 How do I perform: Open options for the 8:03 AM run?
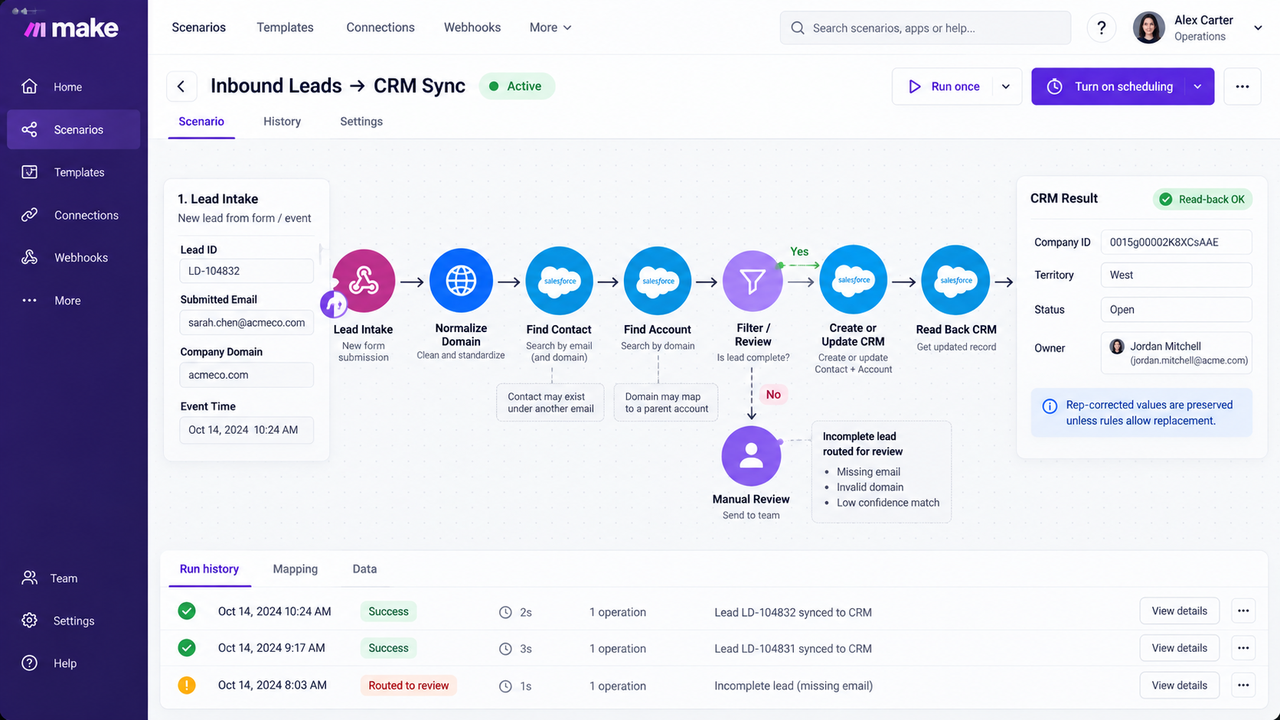coord(1243,685)
